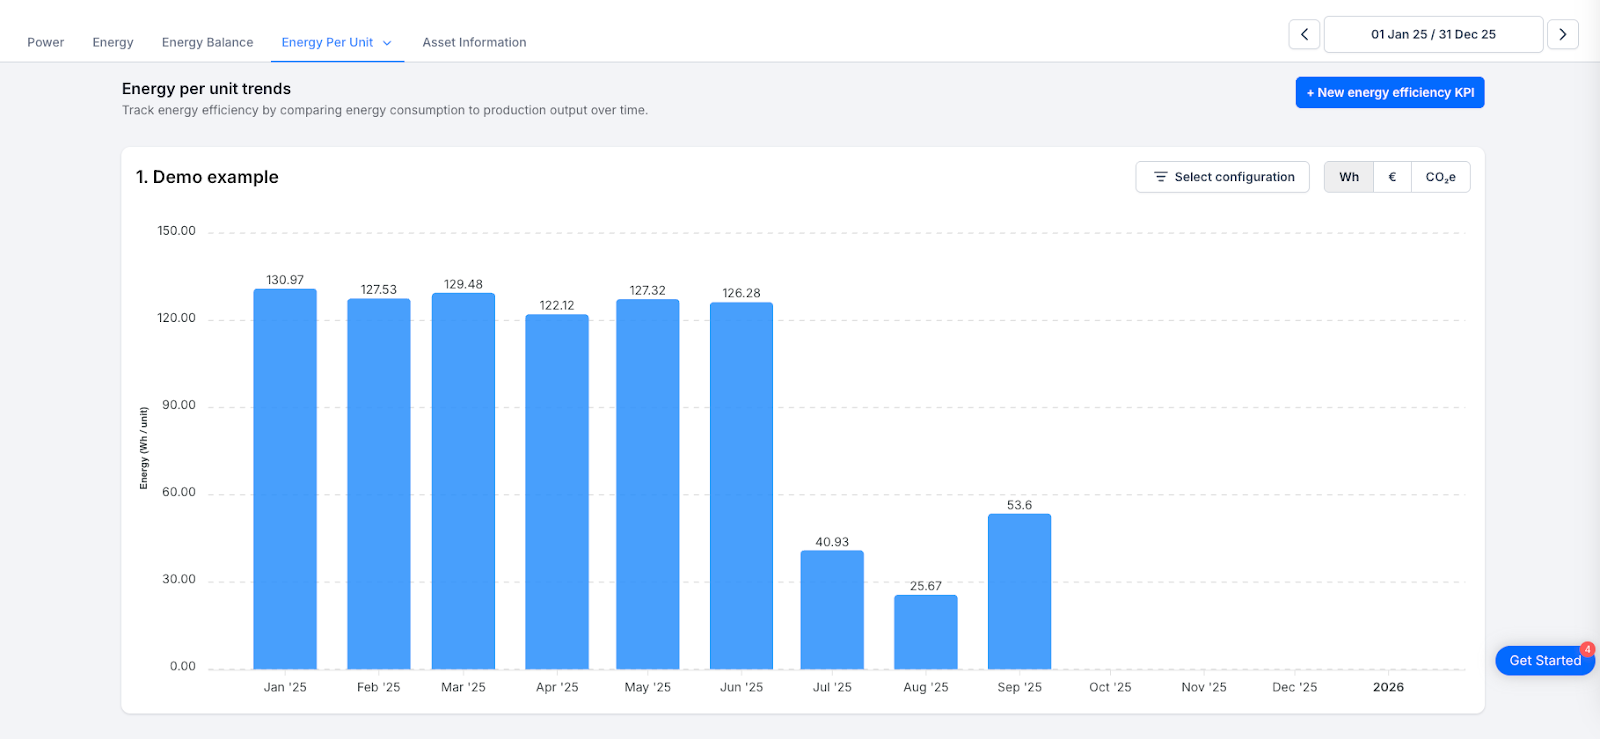The width and height of the screenshot is (1600, 739).
Task: Click notification badge on Get Started
Action: 1587,650
